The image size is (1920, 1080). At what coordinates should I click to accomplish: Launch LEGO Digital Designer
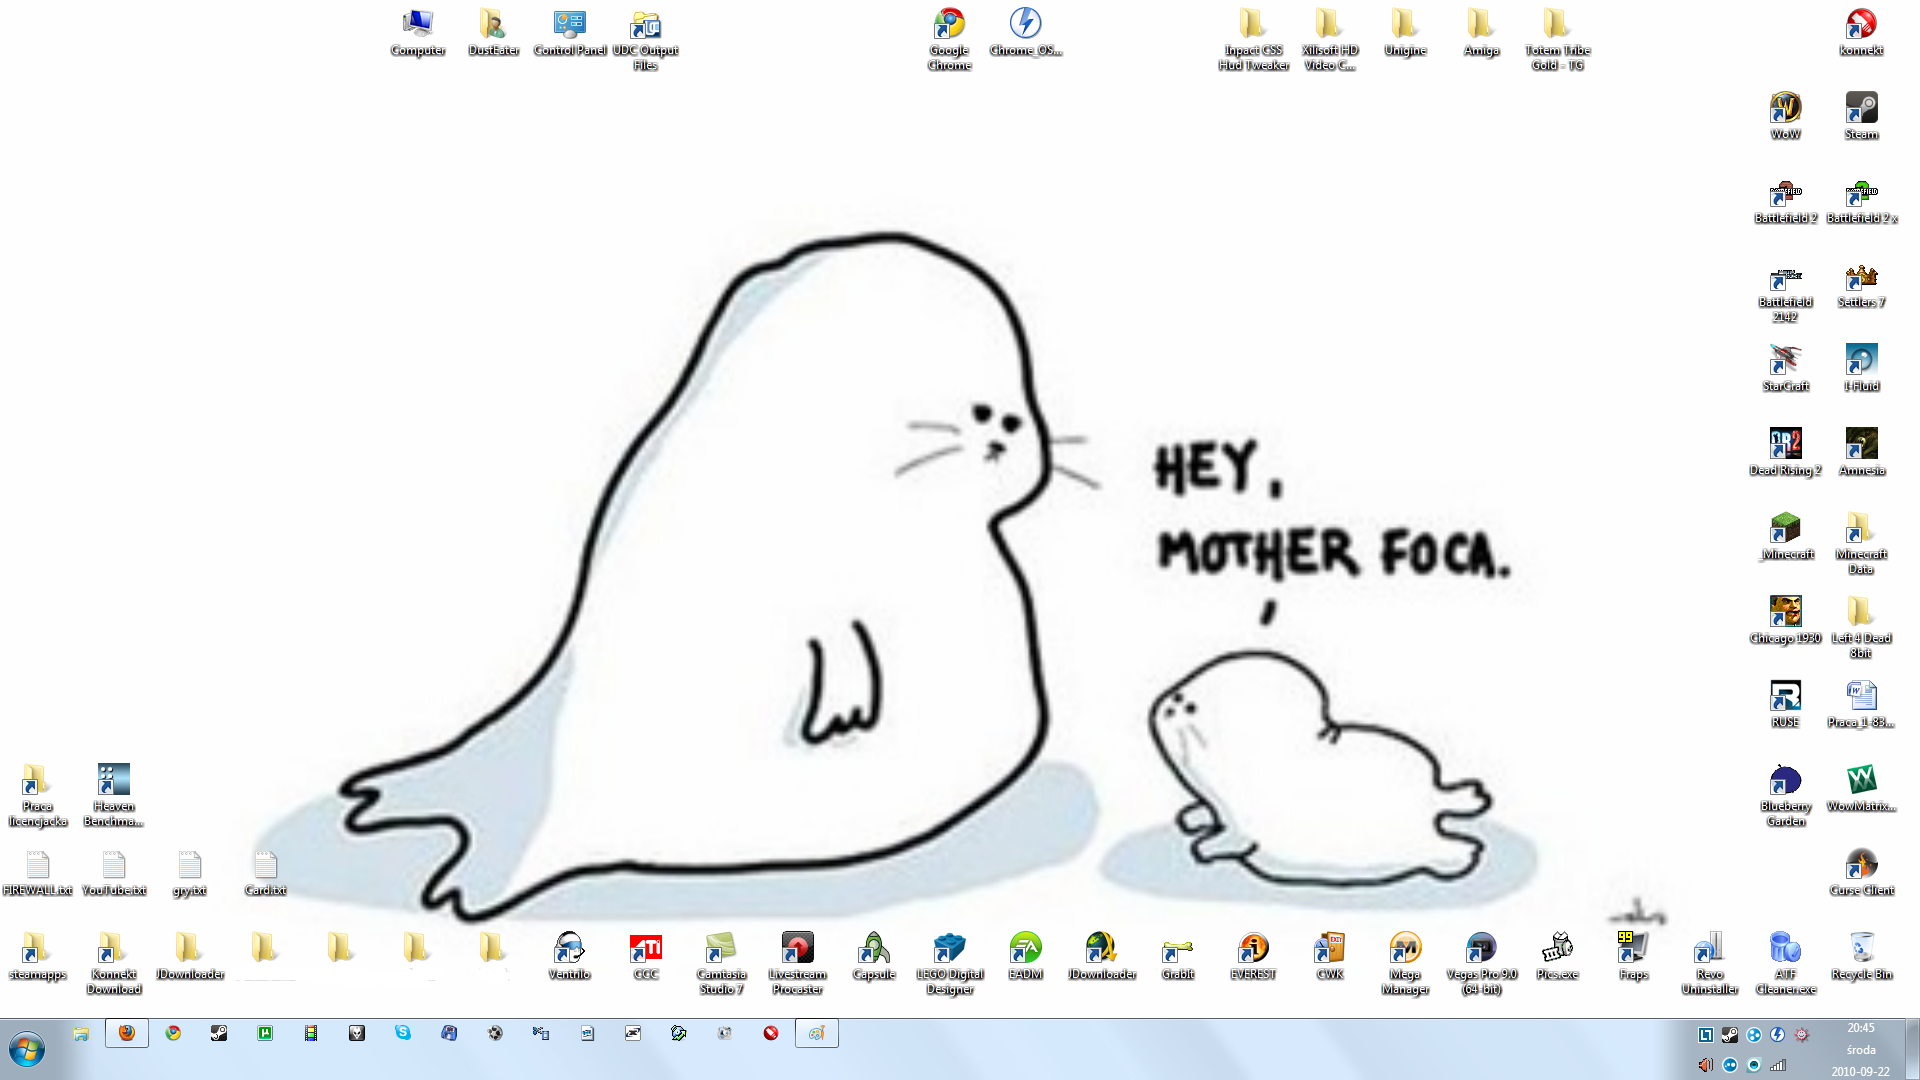[x=950, y=964]
